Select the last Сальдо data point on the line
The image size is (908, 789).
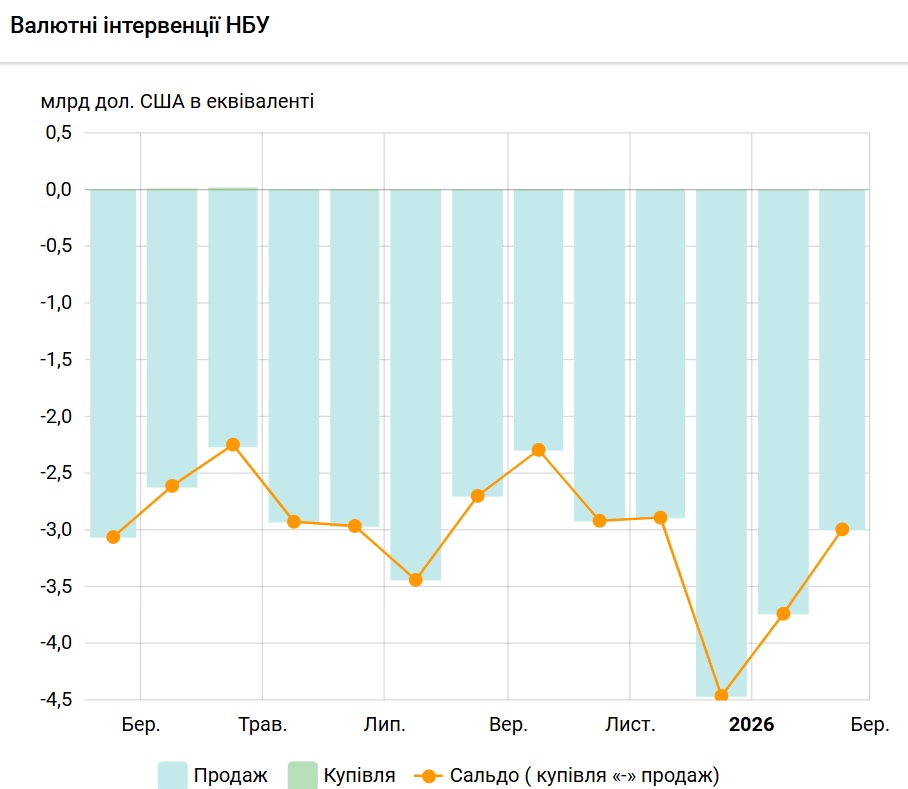pos(842,529)
